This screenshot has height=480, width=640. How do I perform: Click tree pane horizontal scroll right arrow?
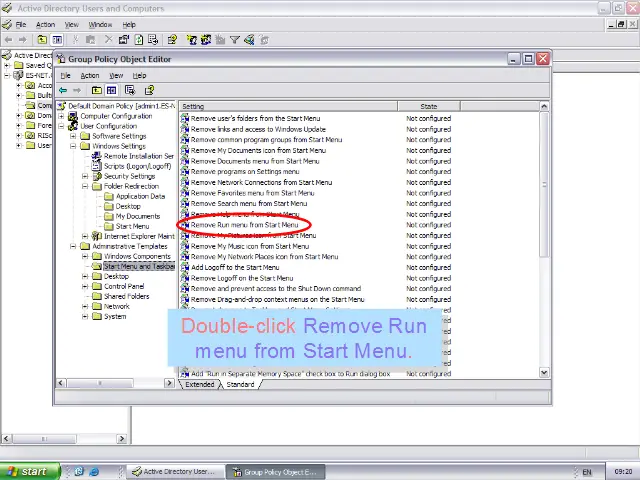coord(169,383)
